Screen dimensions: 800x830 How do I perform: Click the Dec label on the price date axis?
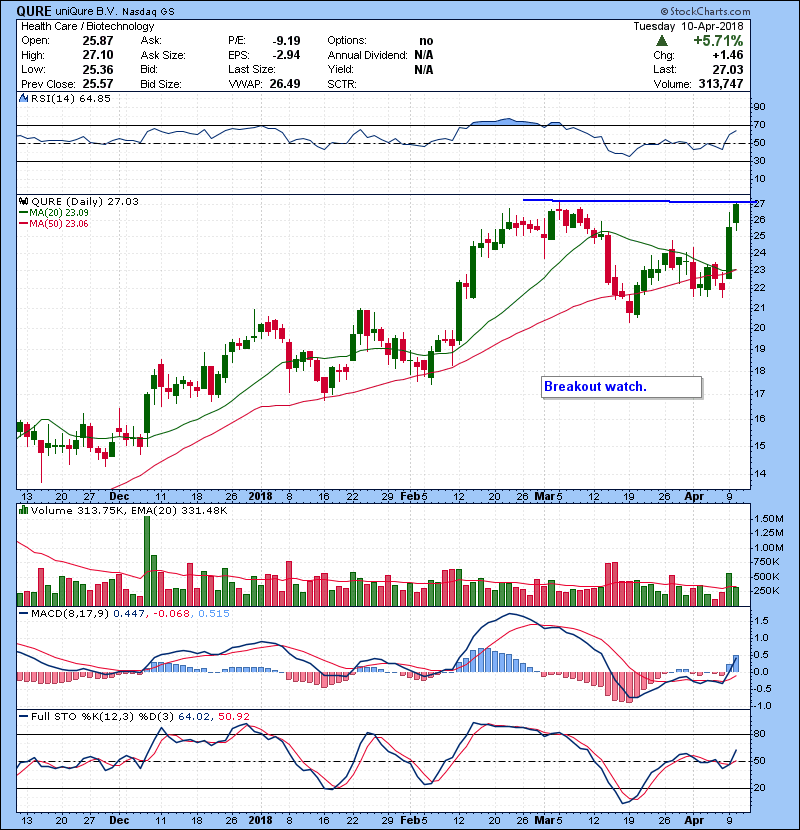119,497
